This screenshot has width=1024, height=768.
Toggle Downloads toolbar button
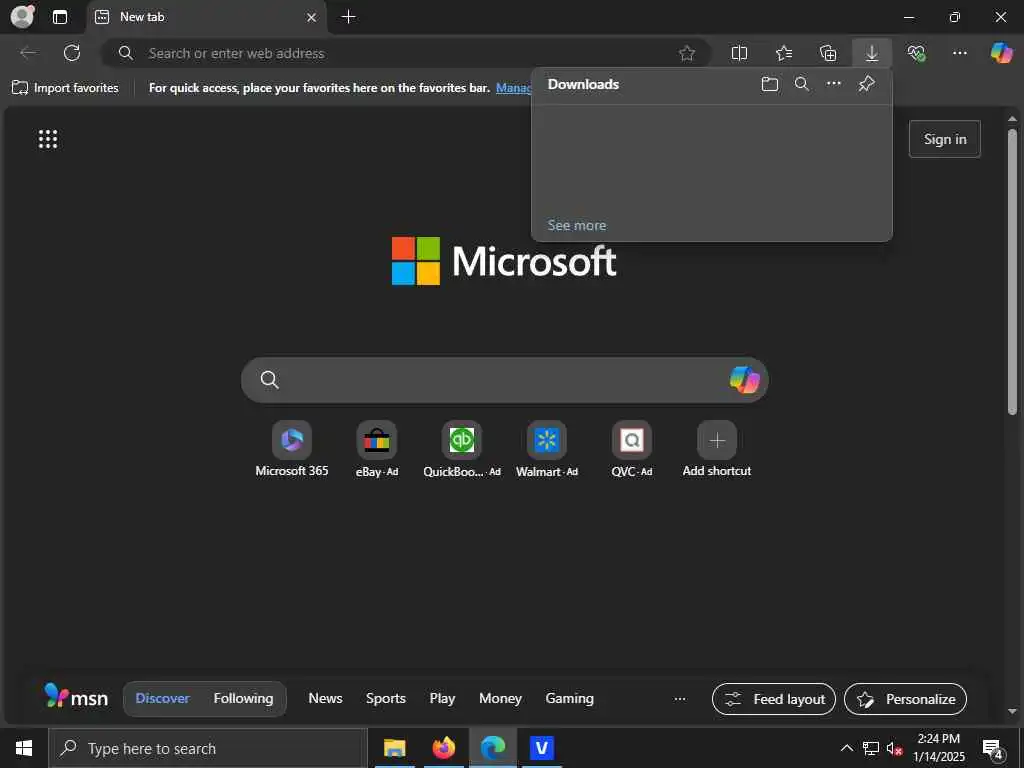coord(872,53)
